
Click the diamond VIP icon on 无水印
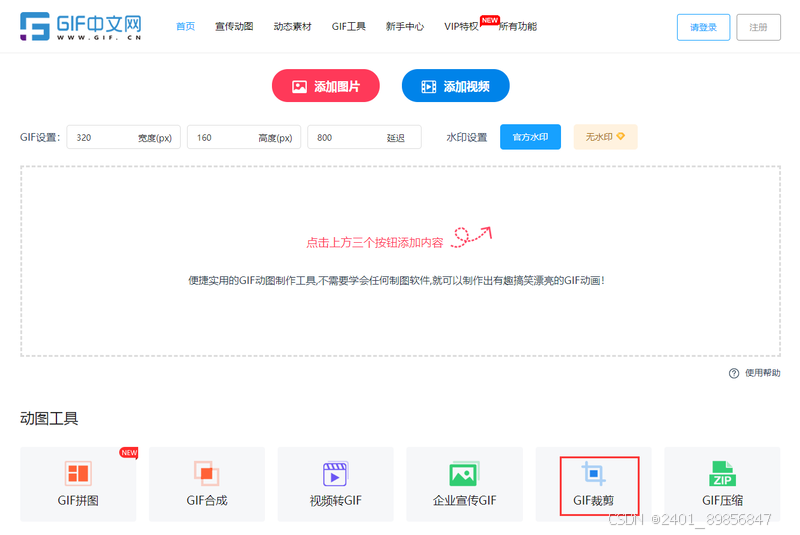(x=620, y=136)
